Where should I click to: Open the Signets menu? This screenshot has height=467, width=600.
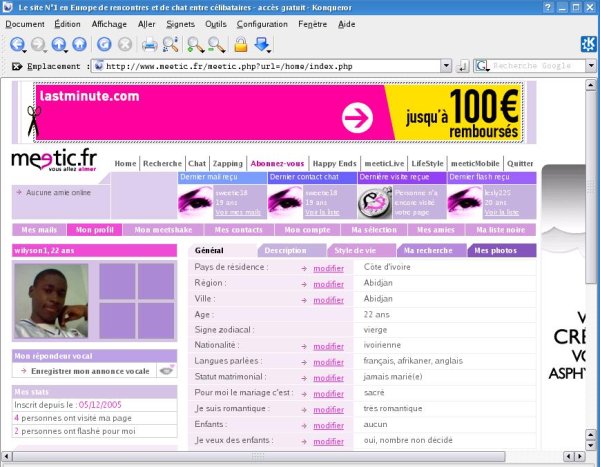point(180,24)
